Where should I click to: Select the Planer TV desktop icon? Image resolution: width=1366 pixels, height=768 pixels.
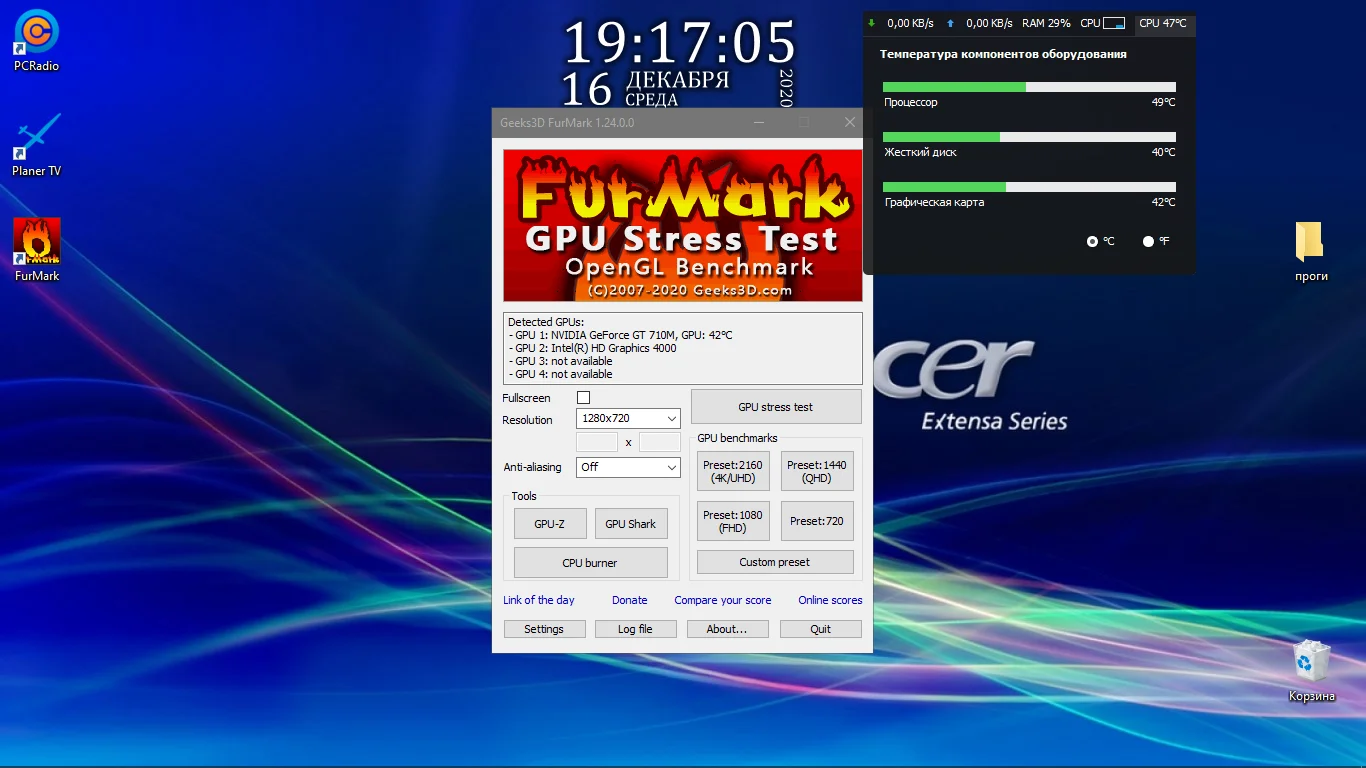[x=36, y=145]
